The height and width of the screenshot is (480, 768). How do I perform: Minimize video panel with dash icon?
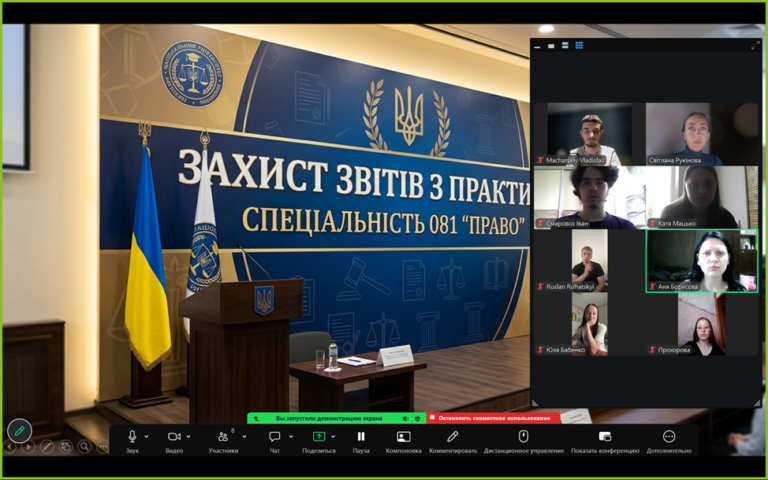click(537, 46)
